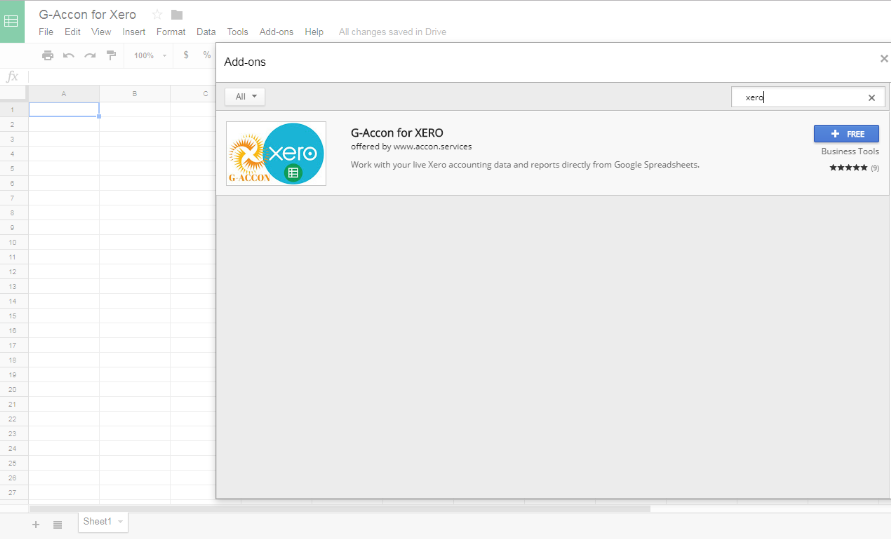Open the Data menu

tap(206, 32)
